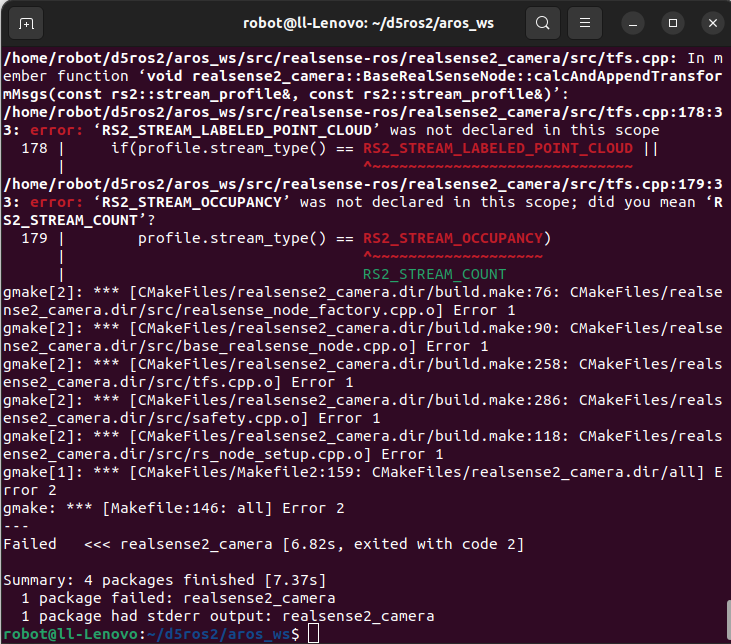Click '1 package had stderr output' line
The width and height of the screenshot is (731, 644).
(228, 616)
